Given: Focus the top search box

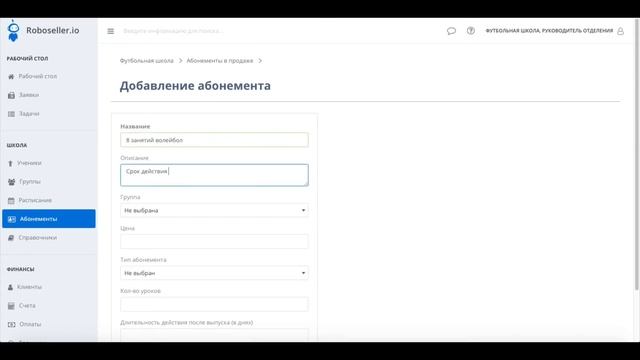Looking at the screenshot, I should 173,31.
